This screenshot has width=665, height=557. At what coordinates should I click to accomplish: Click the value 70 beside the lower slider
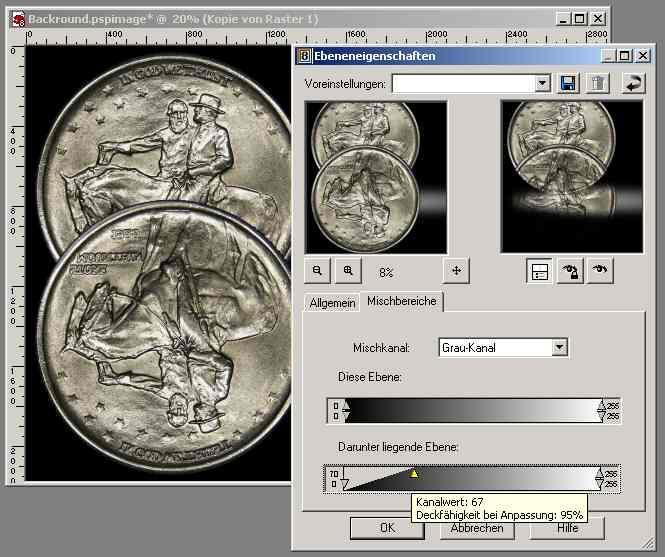coord(334,474)
